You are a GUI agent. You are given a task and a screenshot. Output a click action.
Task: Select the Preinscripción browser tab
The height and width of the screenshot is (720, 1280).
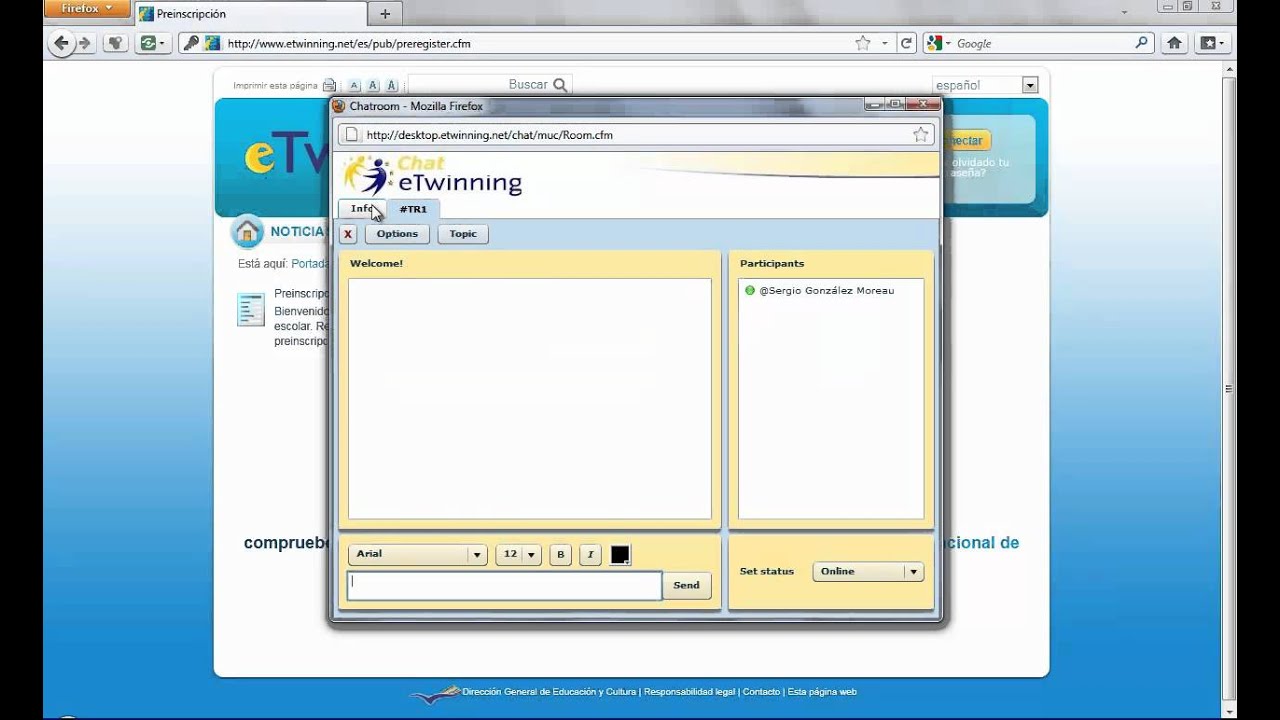(250, 14)
